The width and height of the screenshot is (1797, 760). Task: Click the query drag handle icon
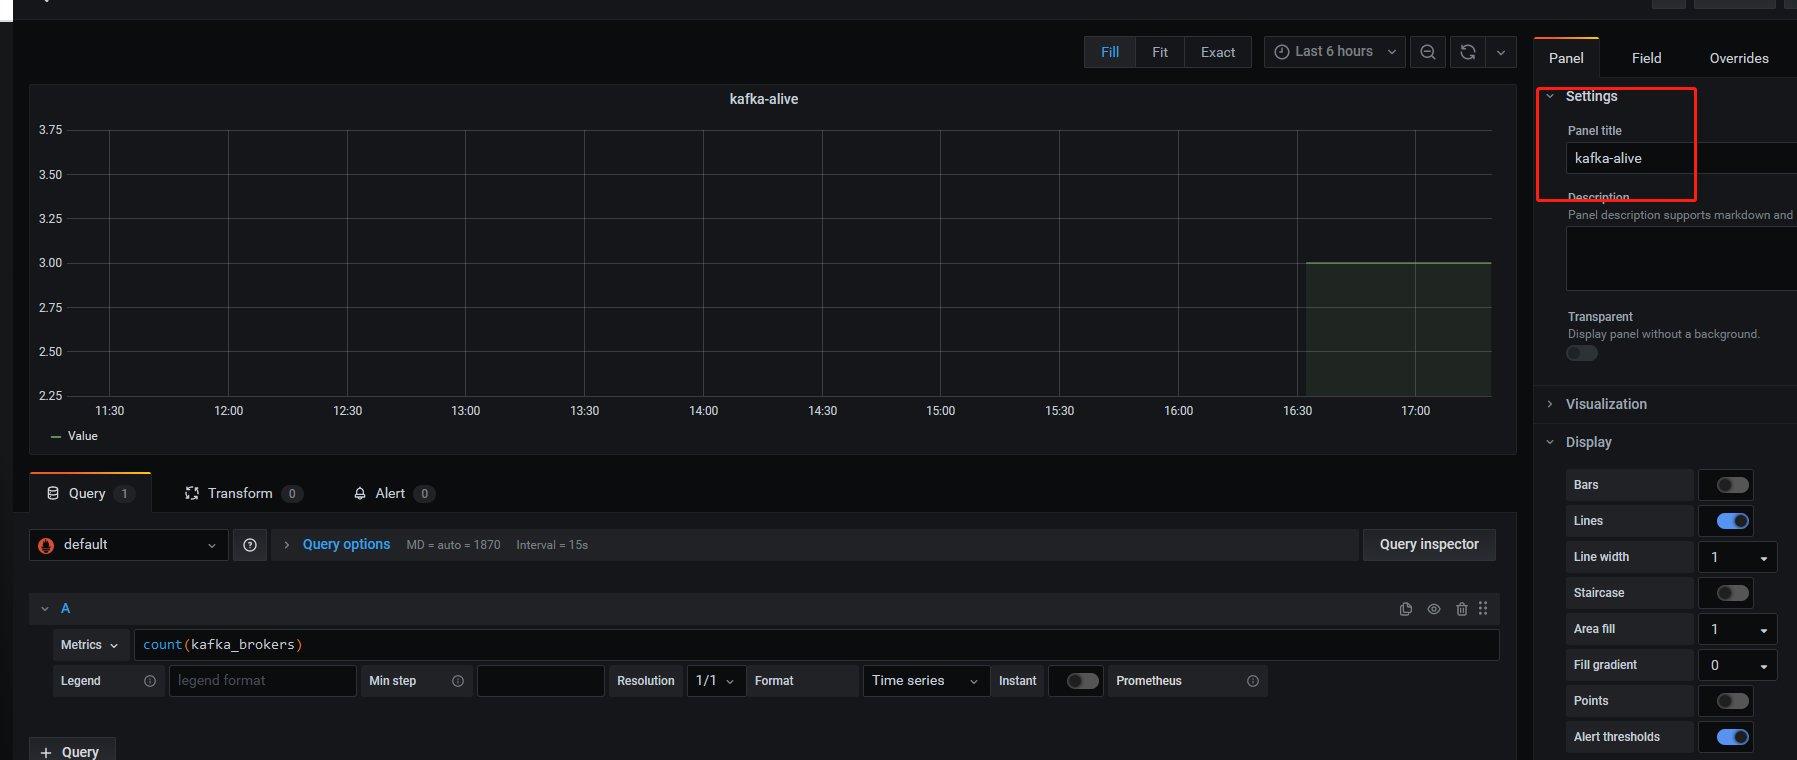[1483, 608]
